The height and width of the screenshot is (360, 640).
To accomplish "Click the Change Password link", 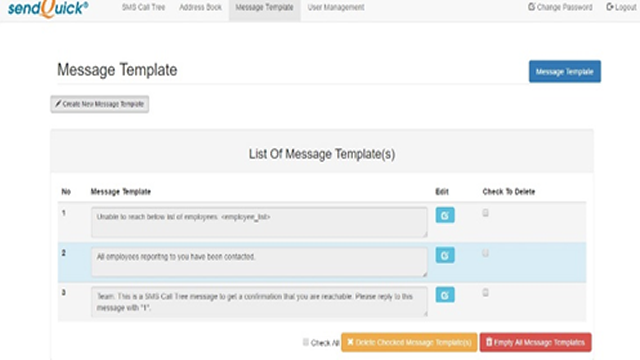I will [x=560, y=7].
